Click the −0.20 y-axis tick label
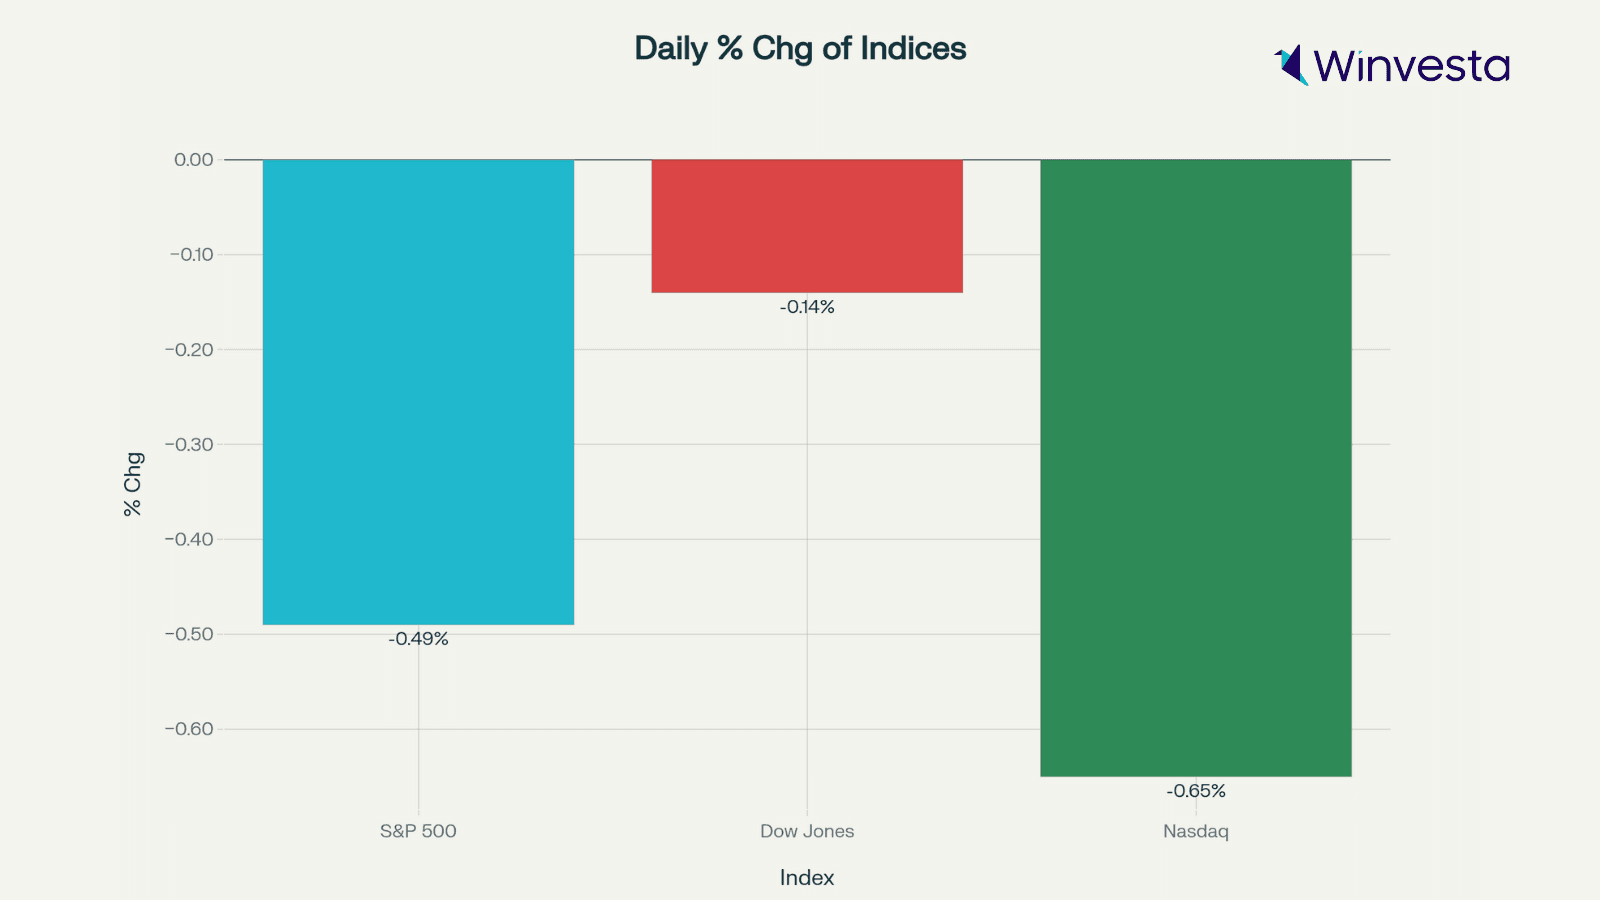Image resolution: width=1600 pixels, height=900 pixels. tap(190, 350)
